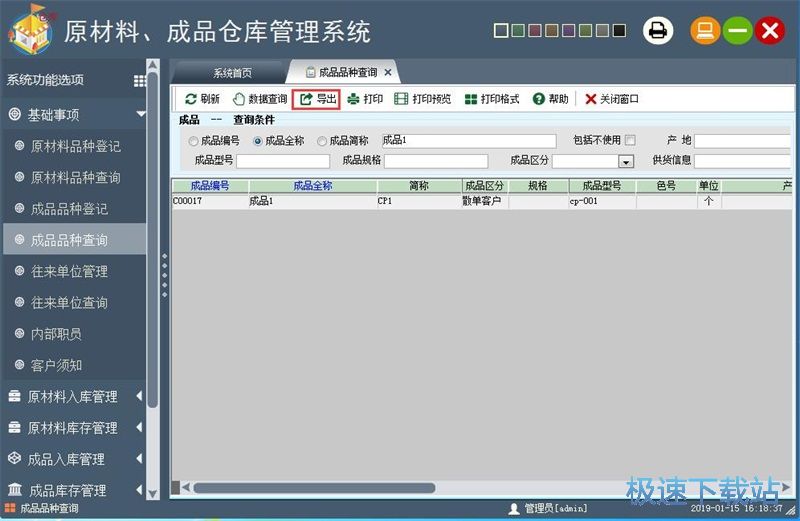Viewport: 800px width, 521px height.
Task: Sort by the 成品全称 column header
Action: [x=313, y=186]
